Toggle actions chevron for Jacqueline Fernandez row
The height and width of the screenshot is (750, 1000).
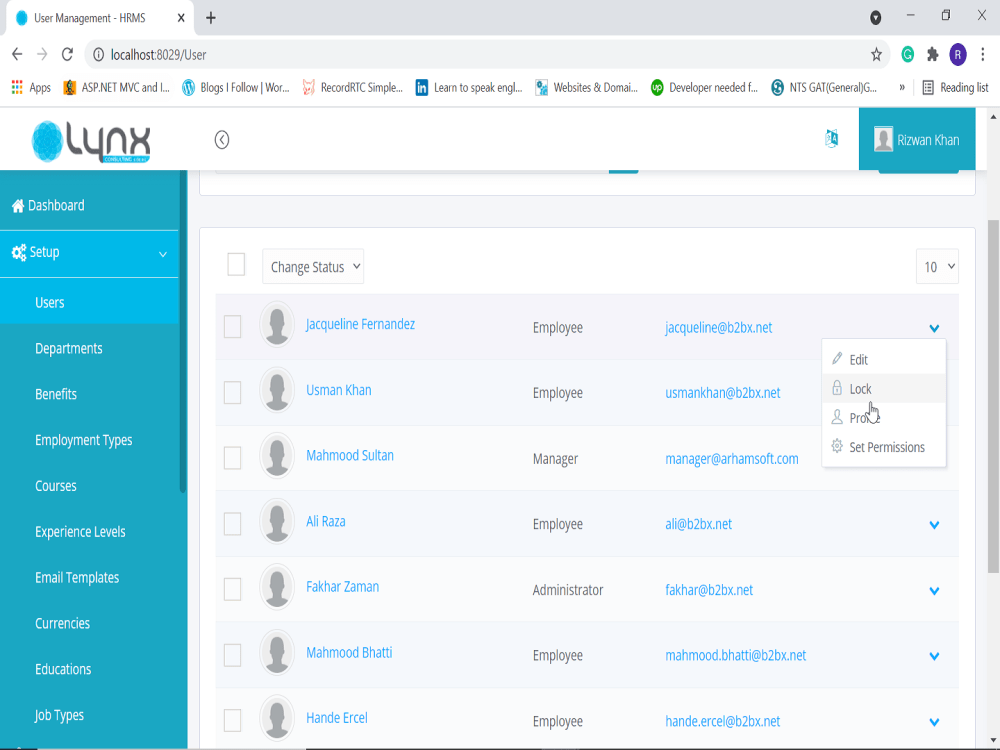pos(934,328)
